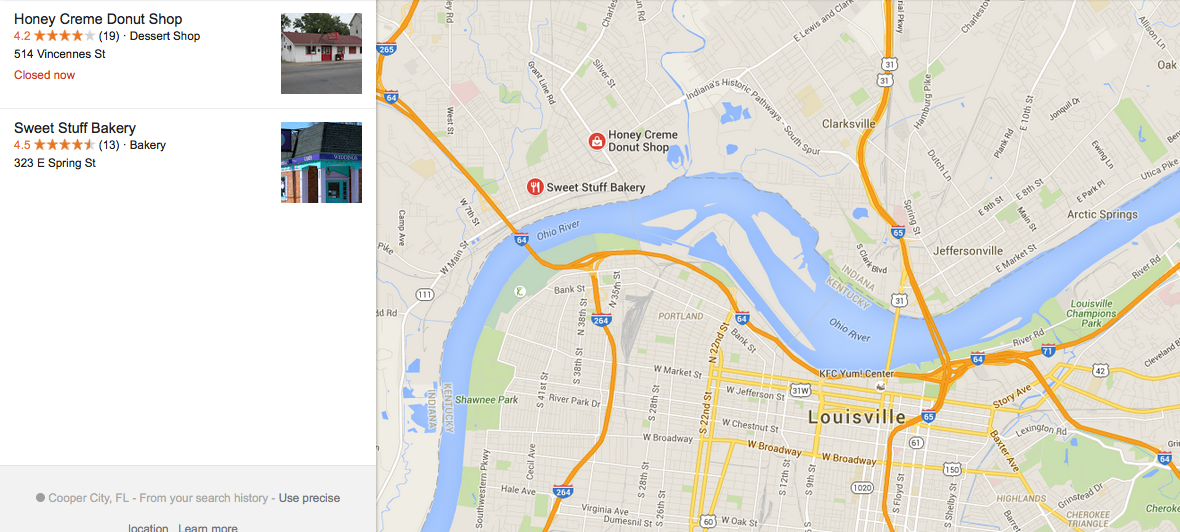Click the US 31W route shield
This screenshot has width=1180, height=532.
800,390
